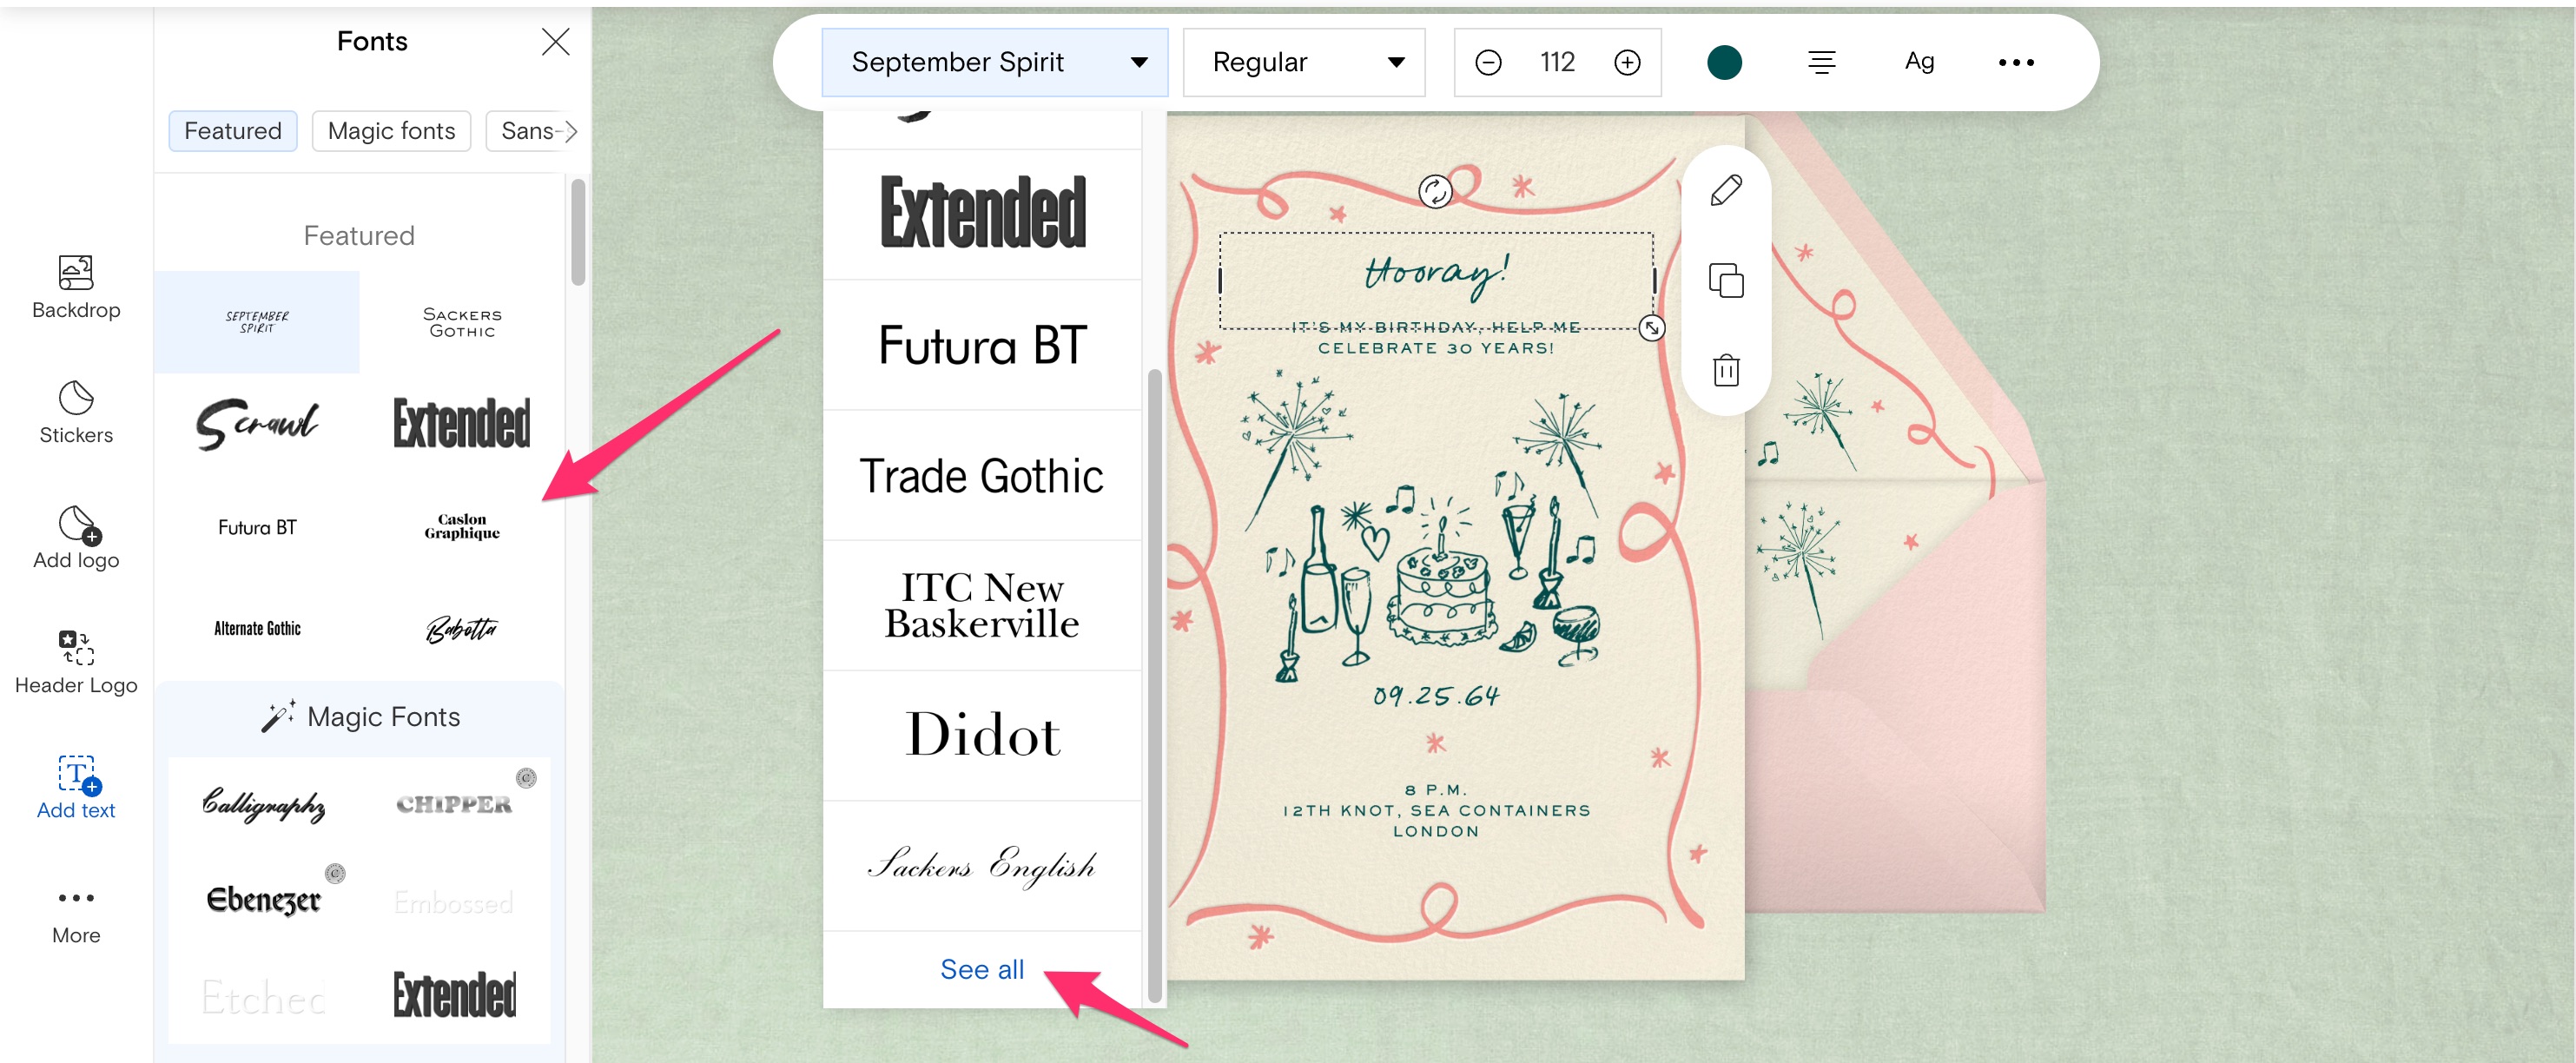The image size is (2576, 1063).
Task: Open the September Spirit font dropdown
Action: [x=994, y=62]
